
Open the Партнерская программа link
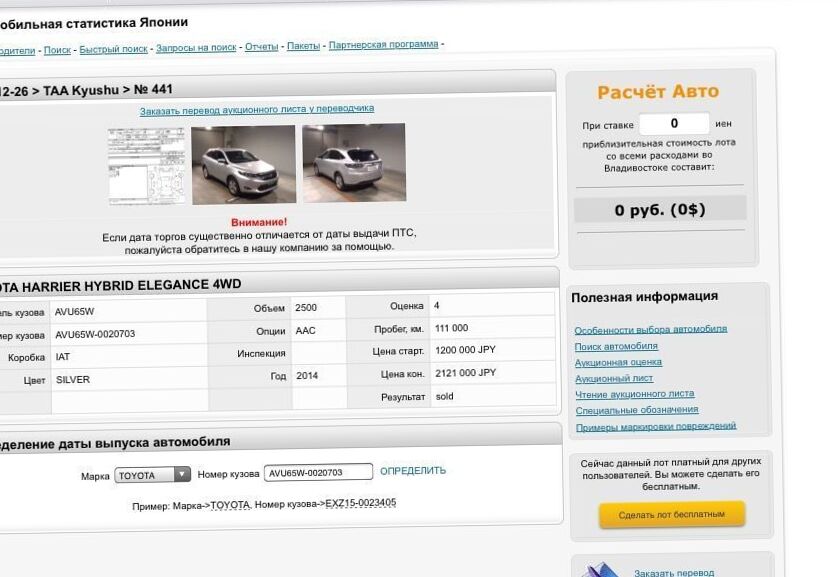(x=383, y=44)
